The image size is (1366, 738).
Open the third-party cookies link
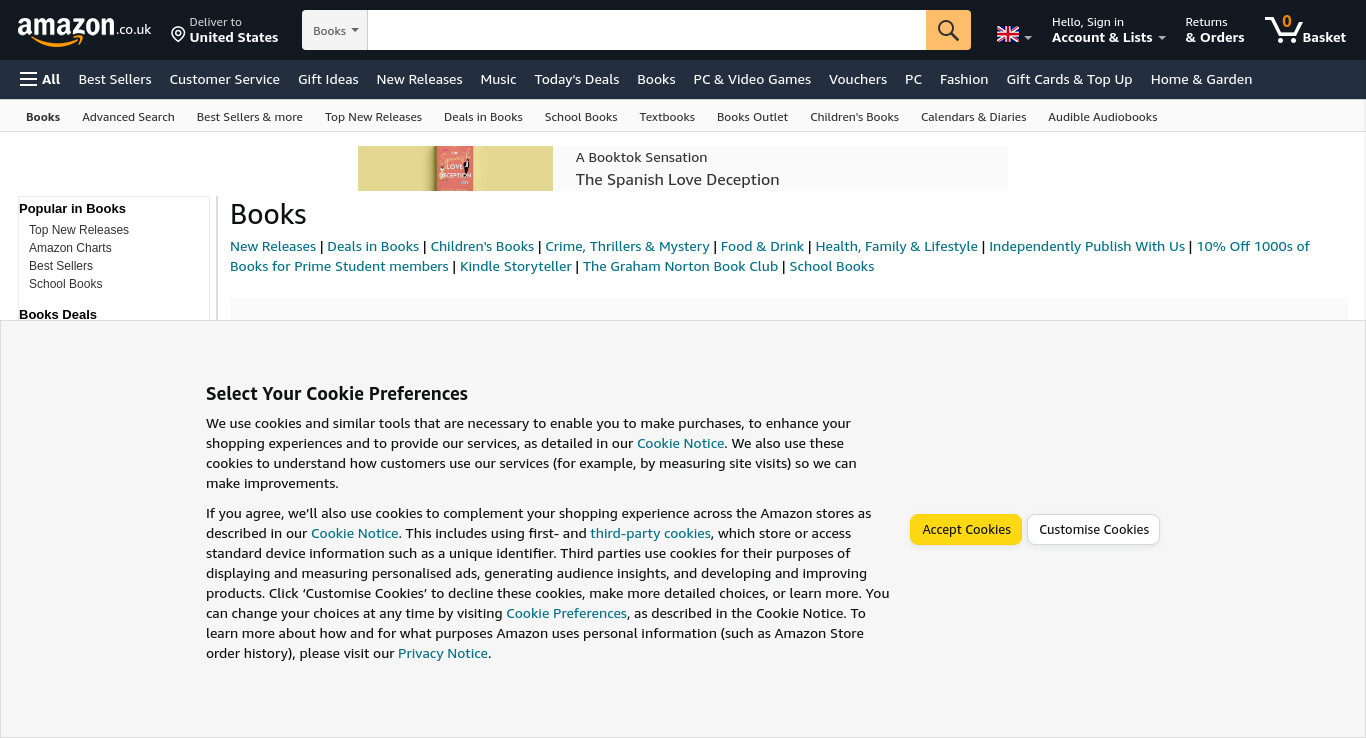coord(650,533)
